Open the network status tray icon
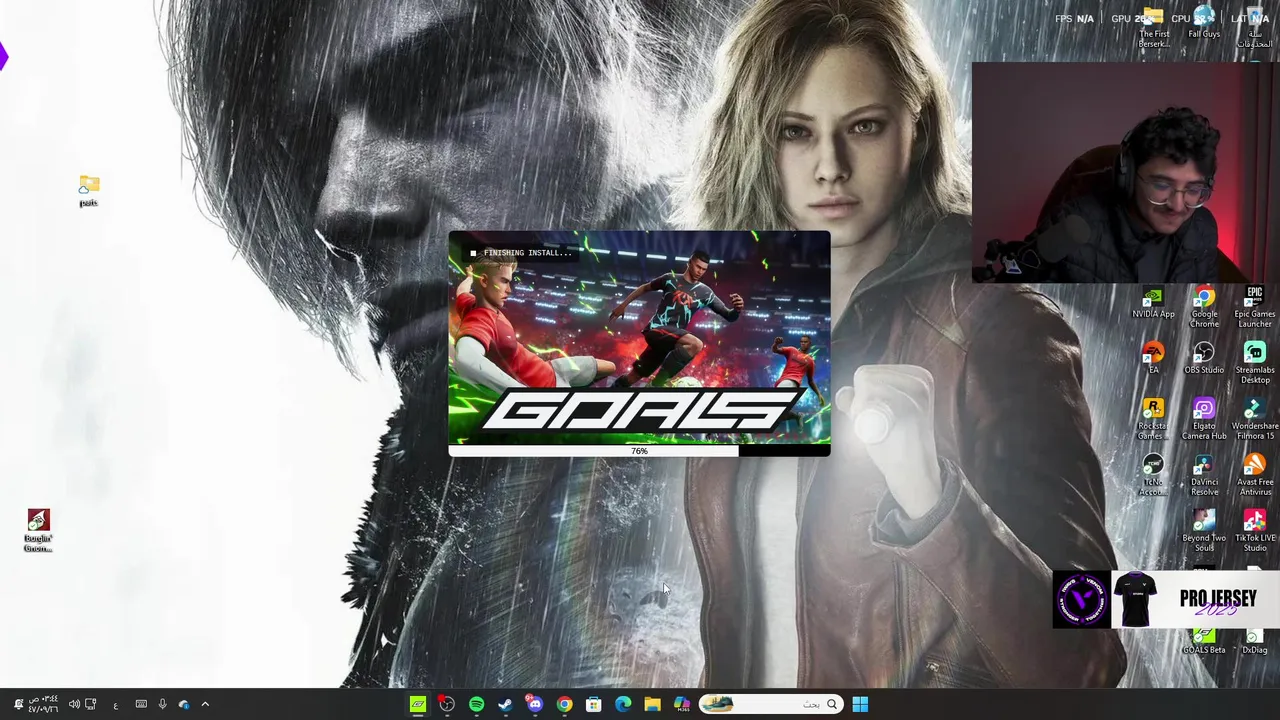The image size is (1280, 720). (91, 704)
